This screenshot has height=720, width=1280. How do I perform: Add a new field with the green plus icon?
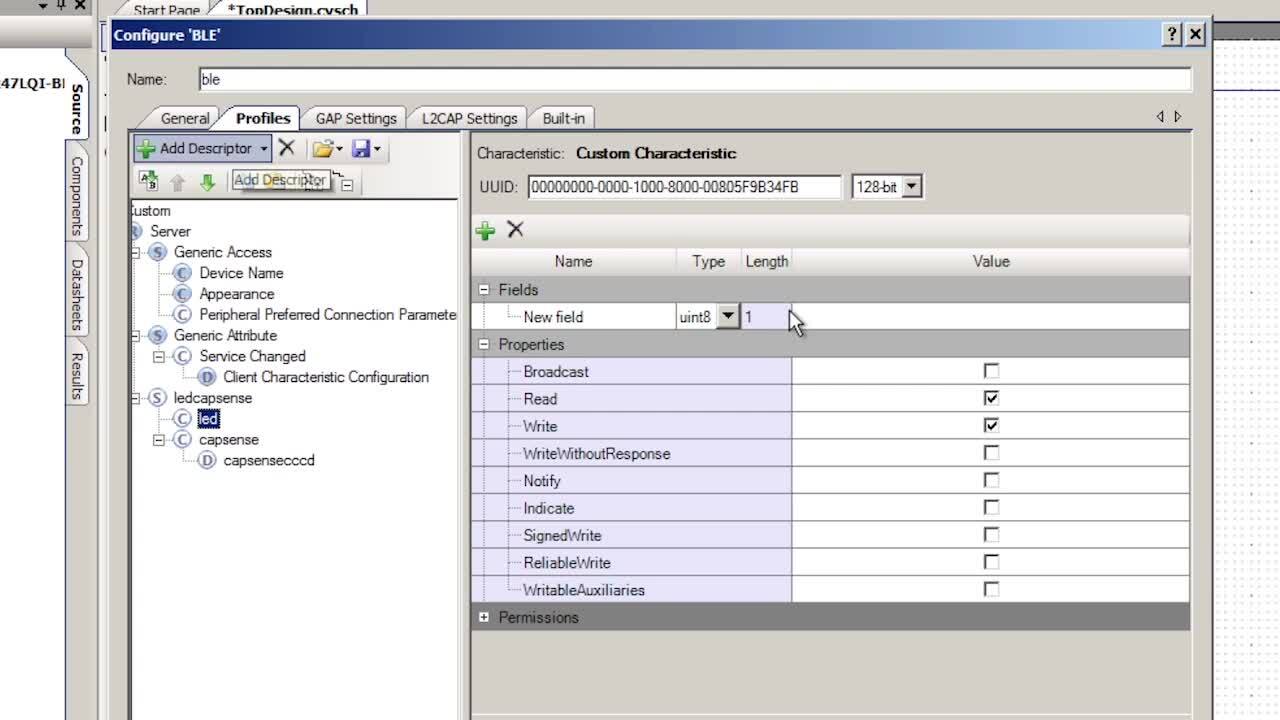coord(485,230)
